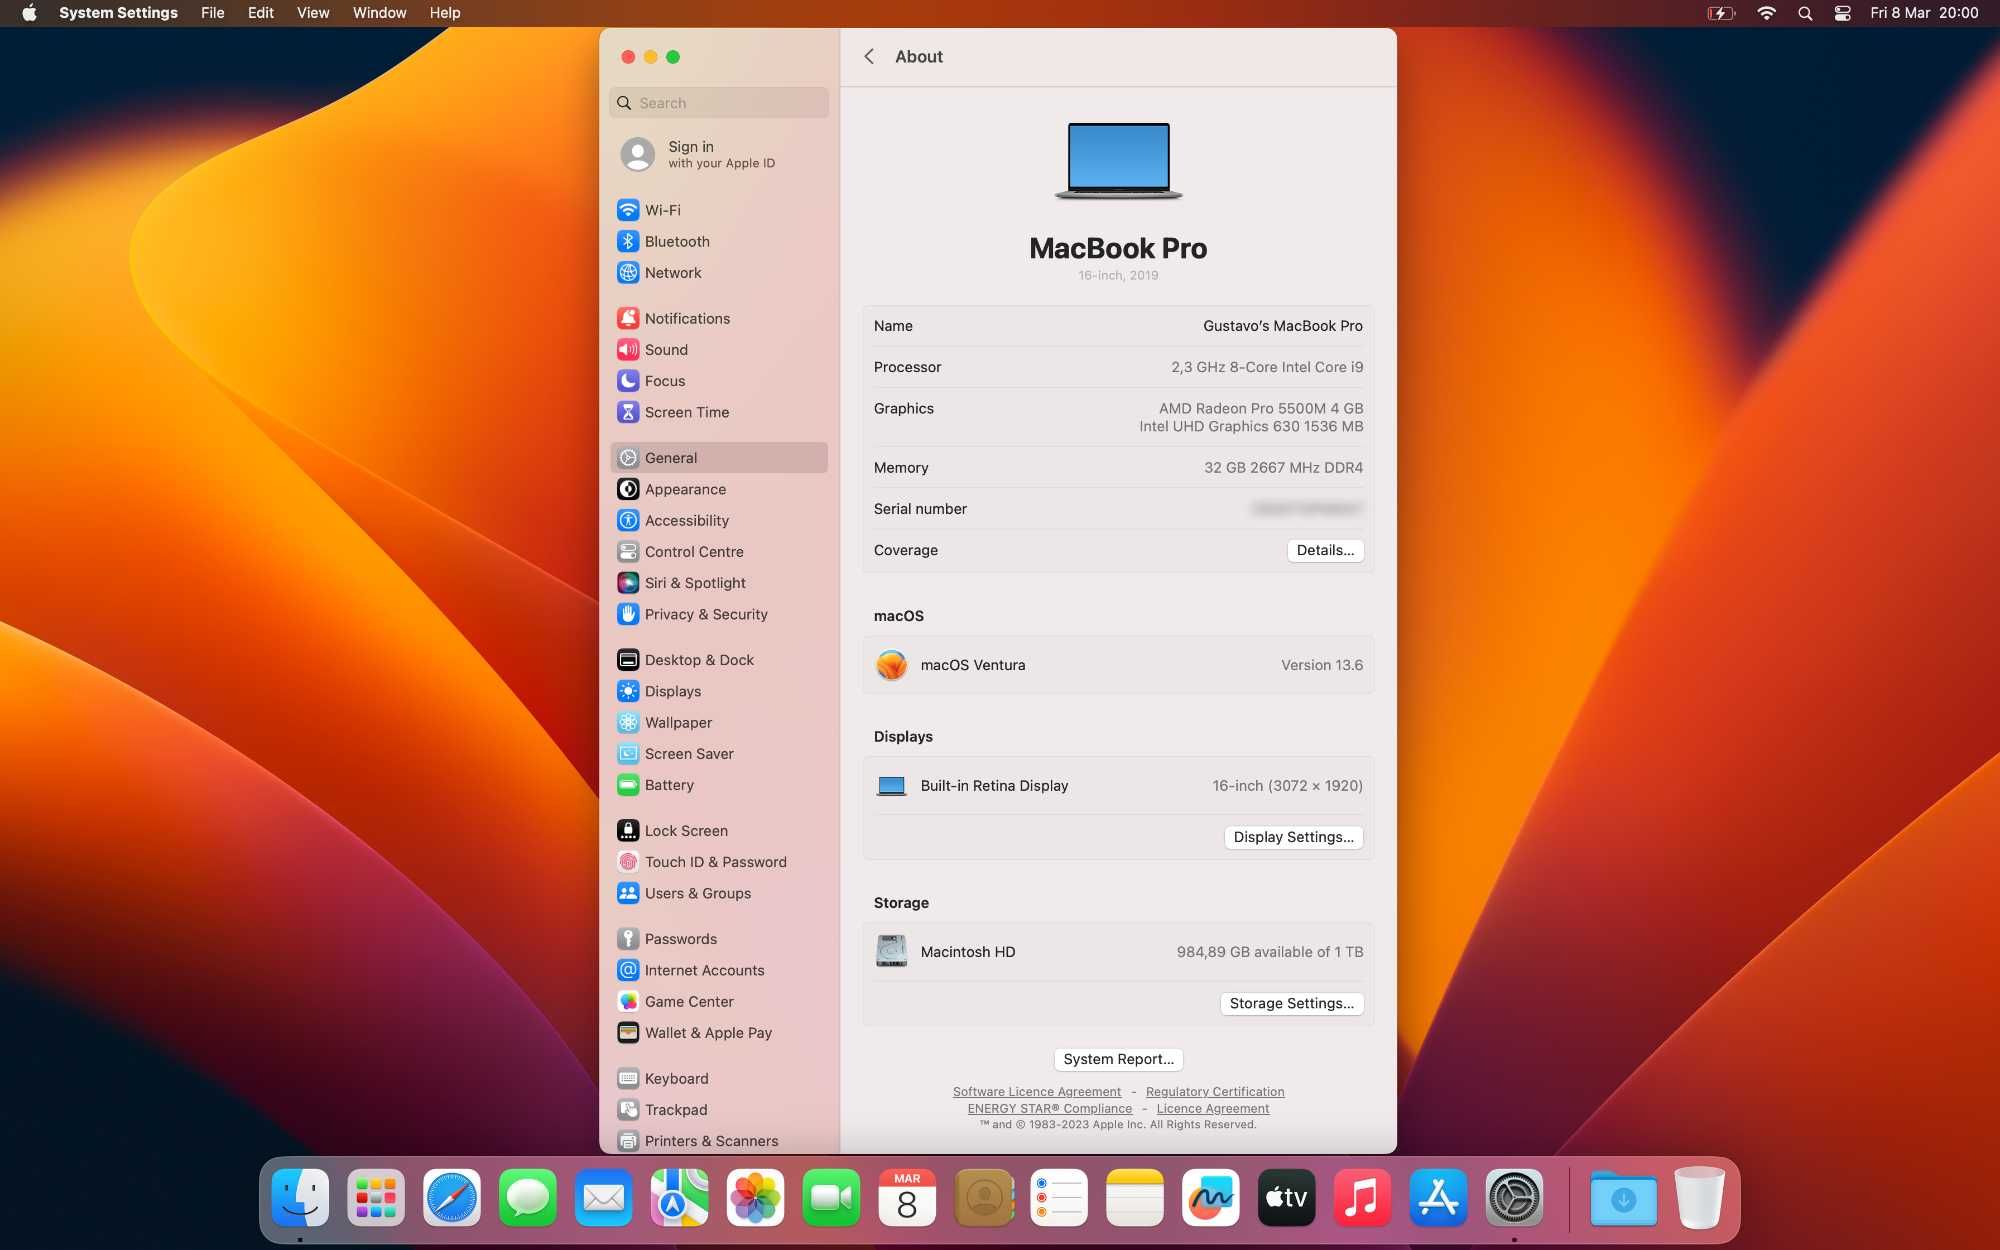
Task: Select Network in the sidebar
Action: (718, 272)
